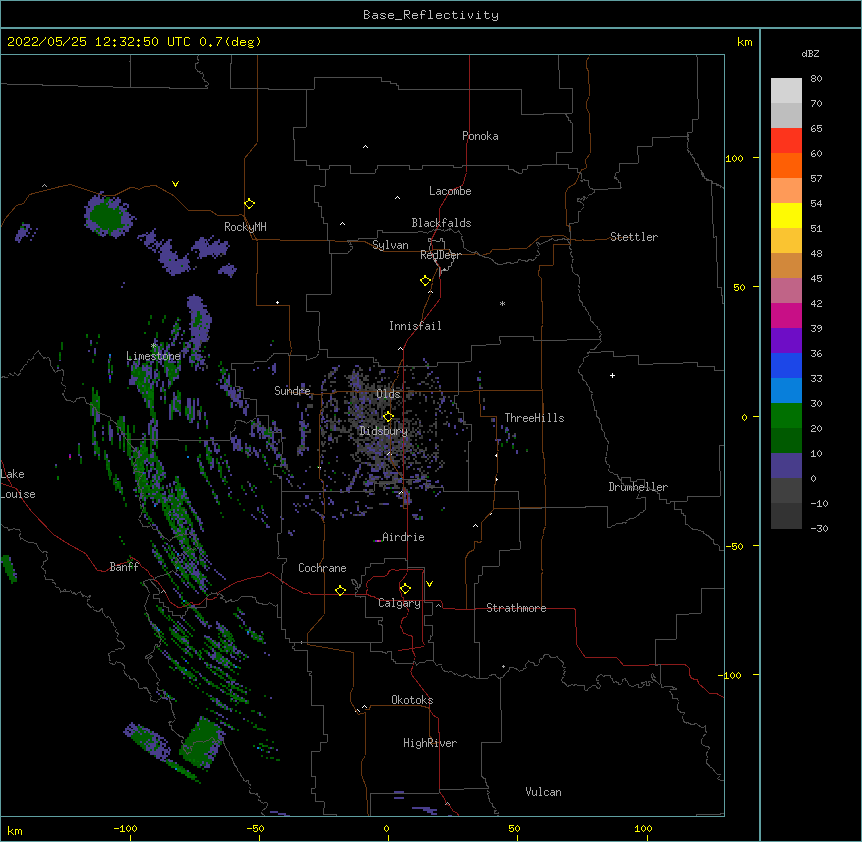Click the RedDeer city label
862x842 pixels.
pos(440,255)
